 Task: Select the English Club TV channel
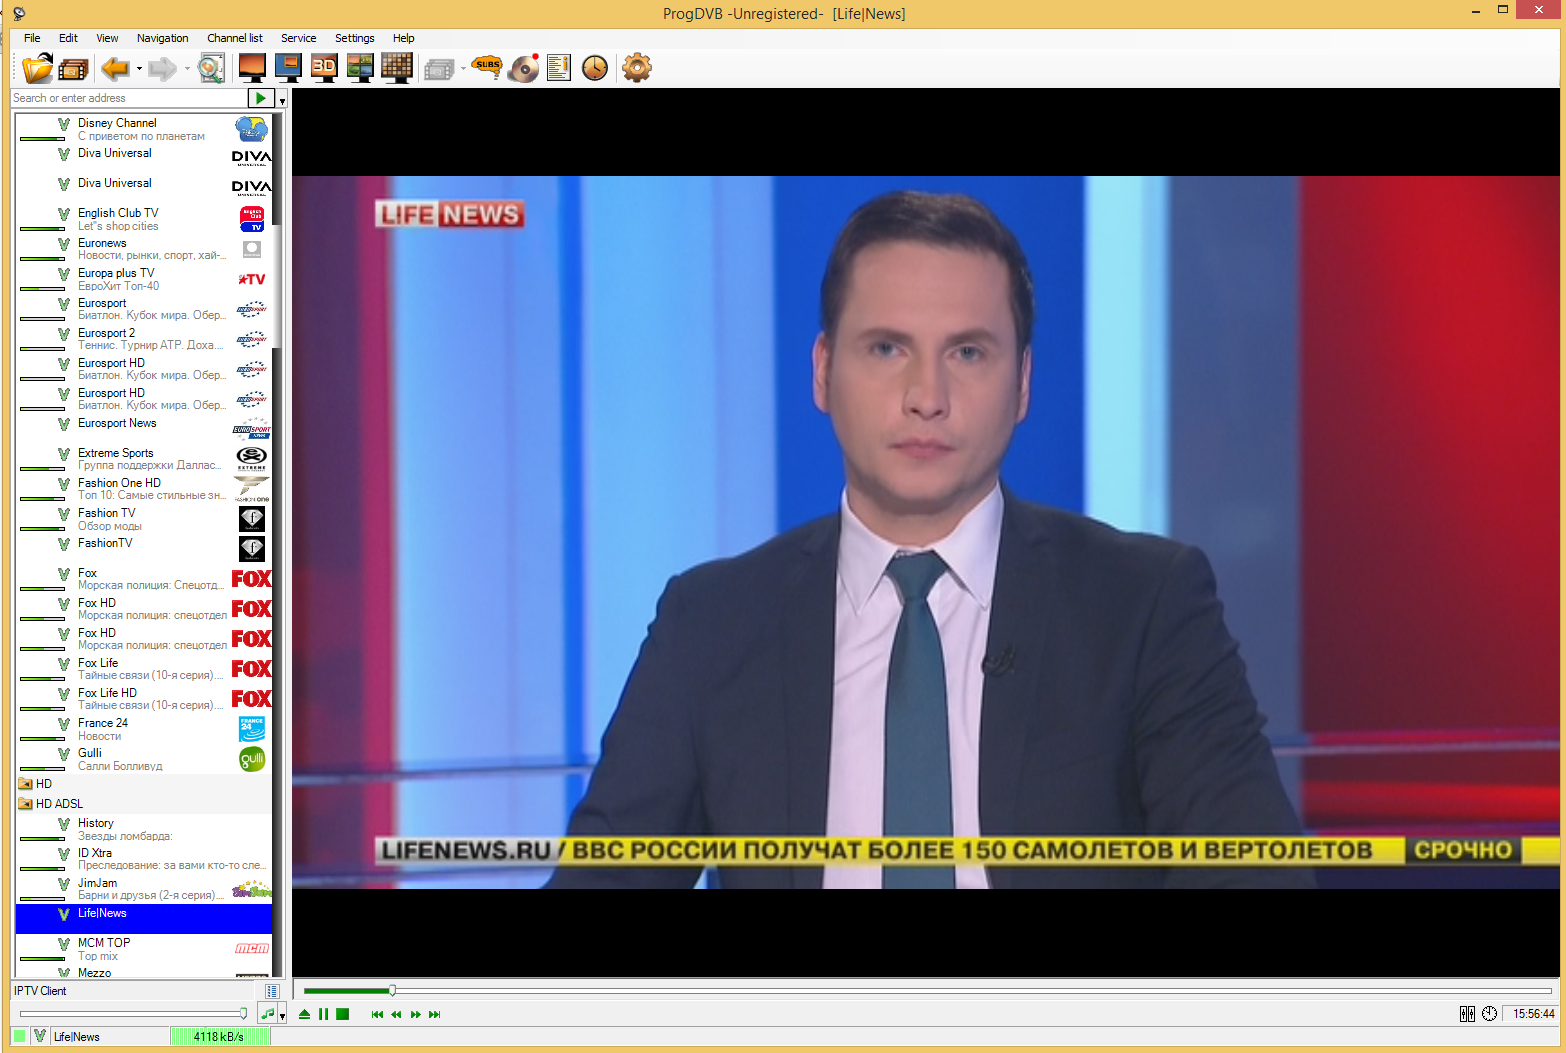point(143,219)
